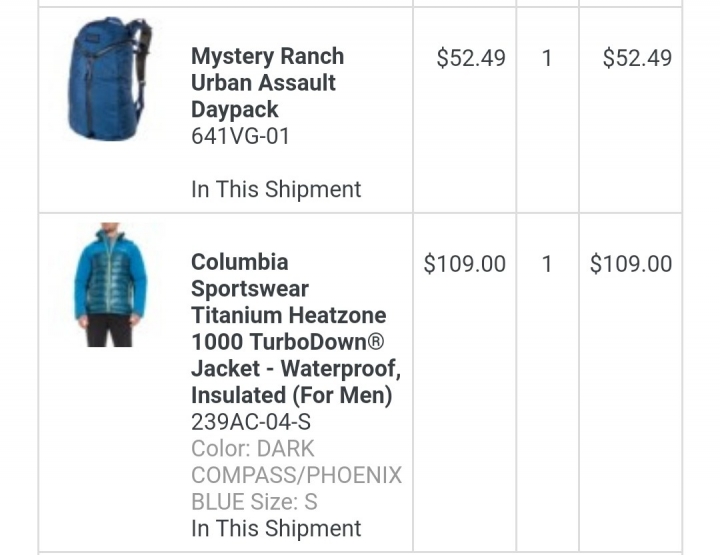Click the jacket's $109.00 line total
Image resolution: width=720 pixels, height=555 pixels.
click(631, 264)
